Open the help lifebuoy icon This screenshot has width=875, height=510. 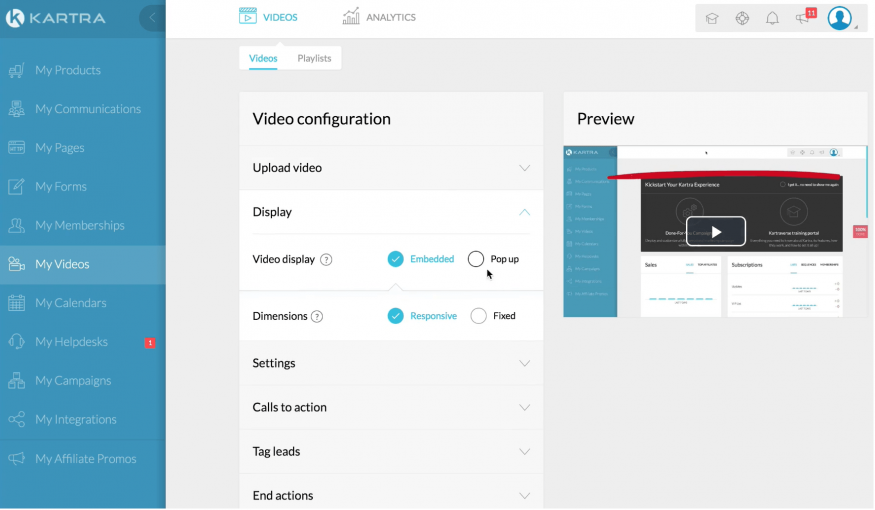point(742,18)
